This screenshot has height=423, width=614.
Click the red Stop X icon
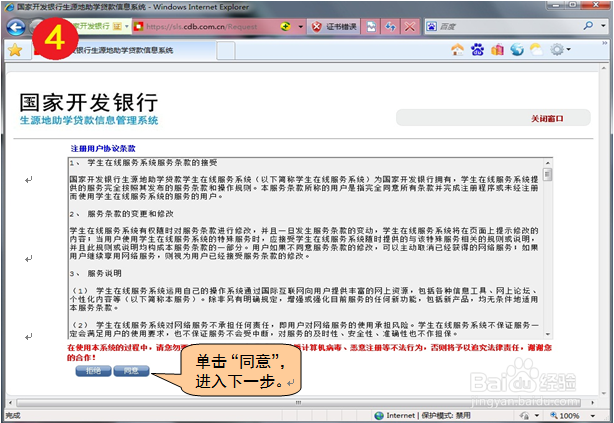pos(410,27)
